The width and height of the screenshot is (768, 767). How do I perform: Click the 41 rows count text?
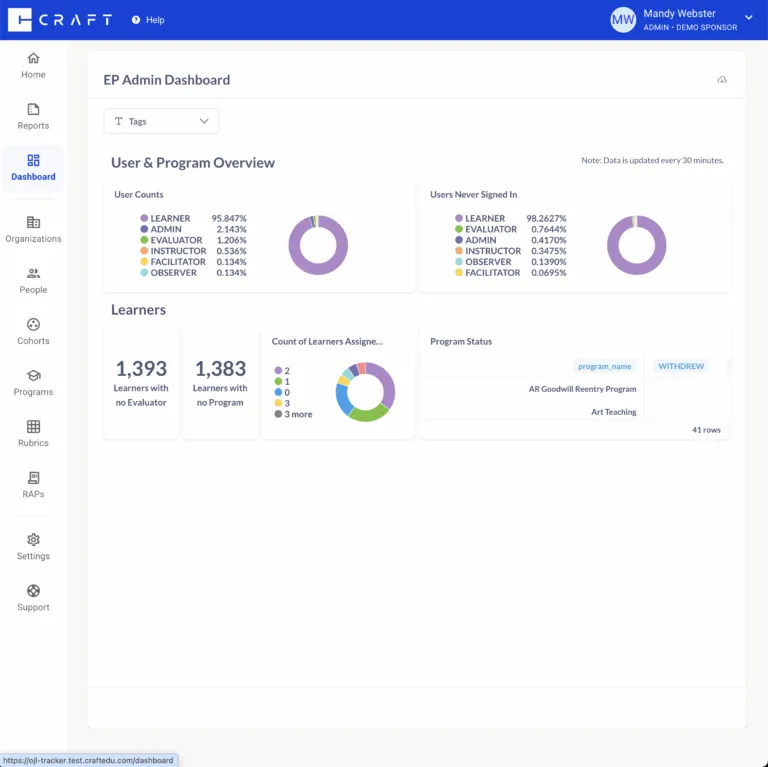(x=706, y=430)
